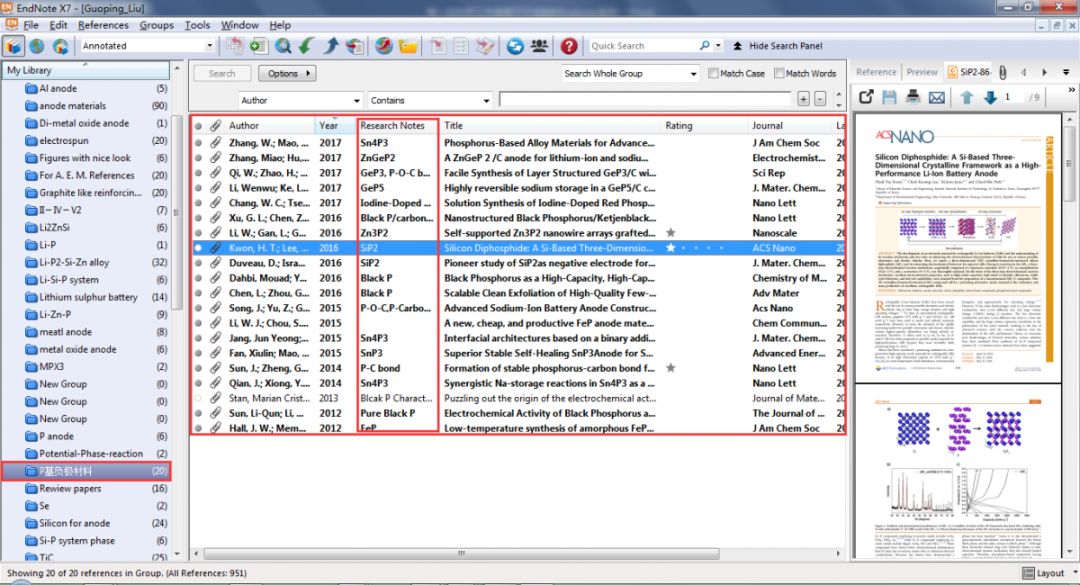Image resolution: width=1080 pixels, height=585 pixels.
Task: Save the attached PDF
Action: point(890,96)
